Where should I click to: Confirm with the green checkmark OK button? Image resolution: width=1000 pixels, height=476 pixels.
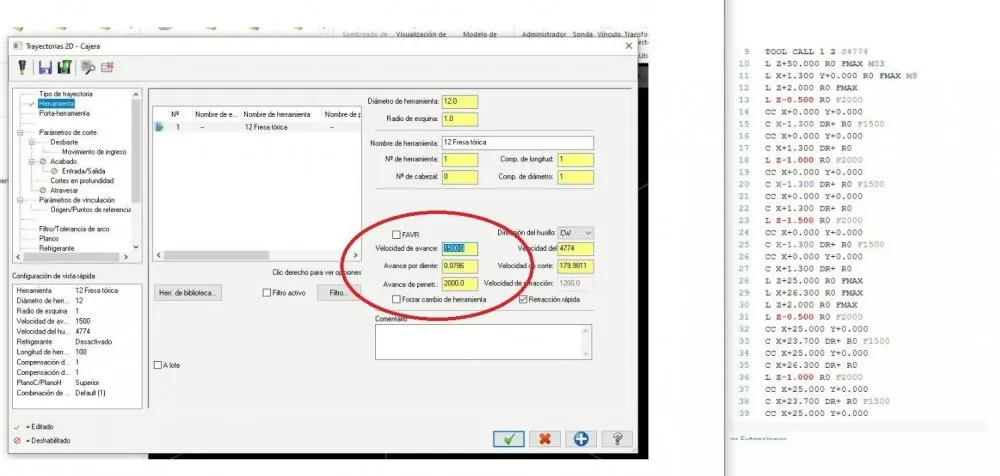pos(508,439)
